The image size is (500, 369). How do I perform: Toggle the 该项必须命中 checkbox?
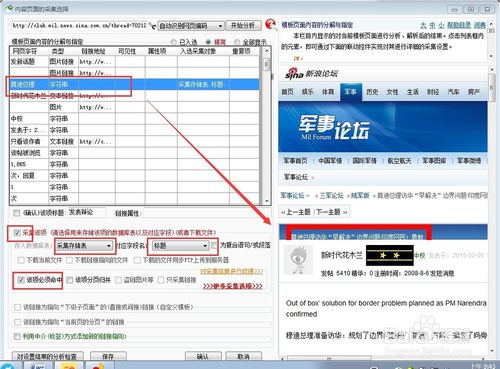[21, 280]
